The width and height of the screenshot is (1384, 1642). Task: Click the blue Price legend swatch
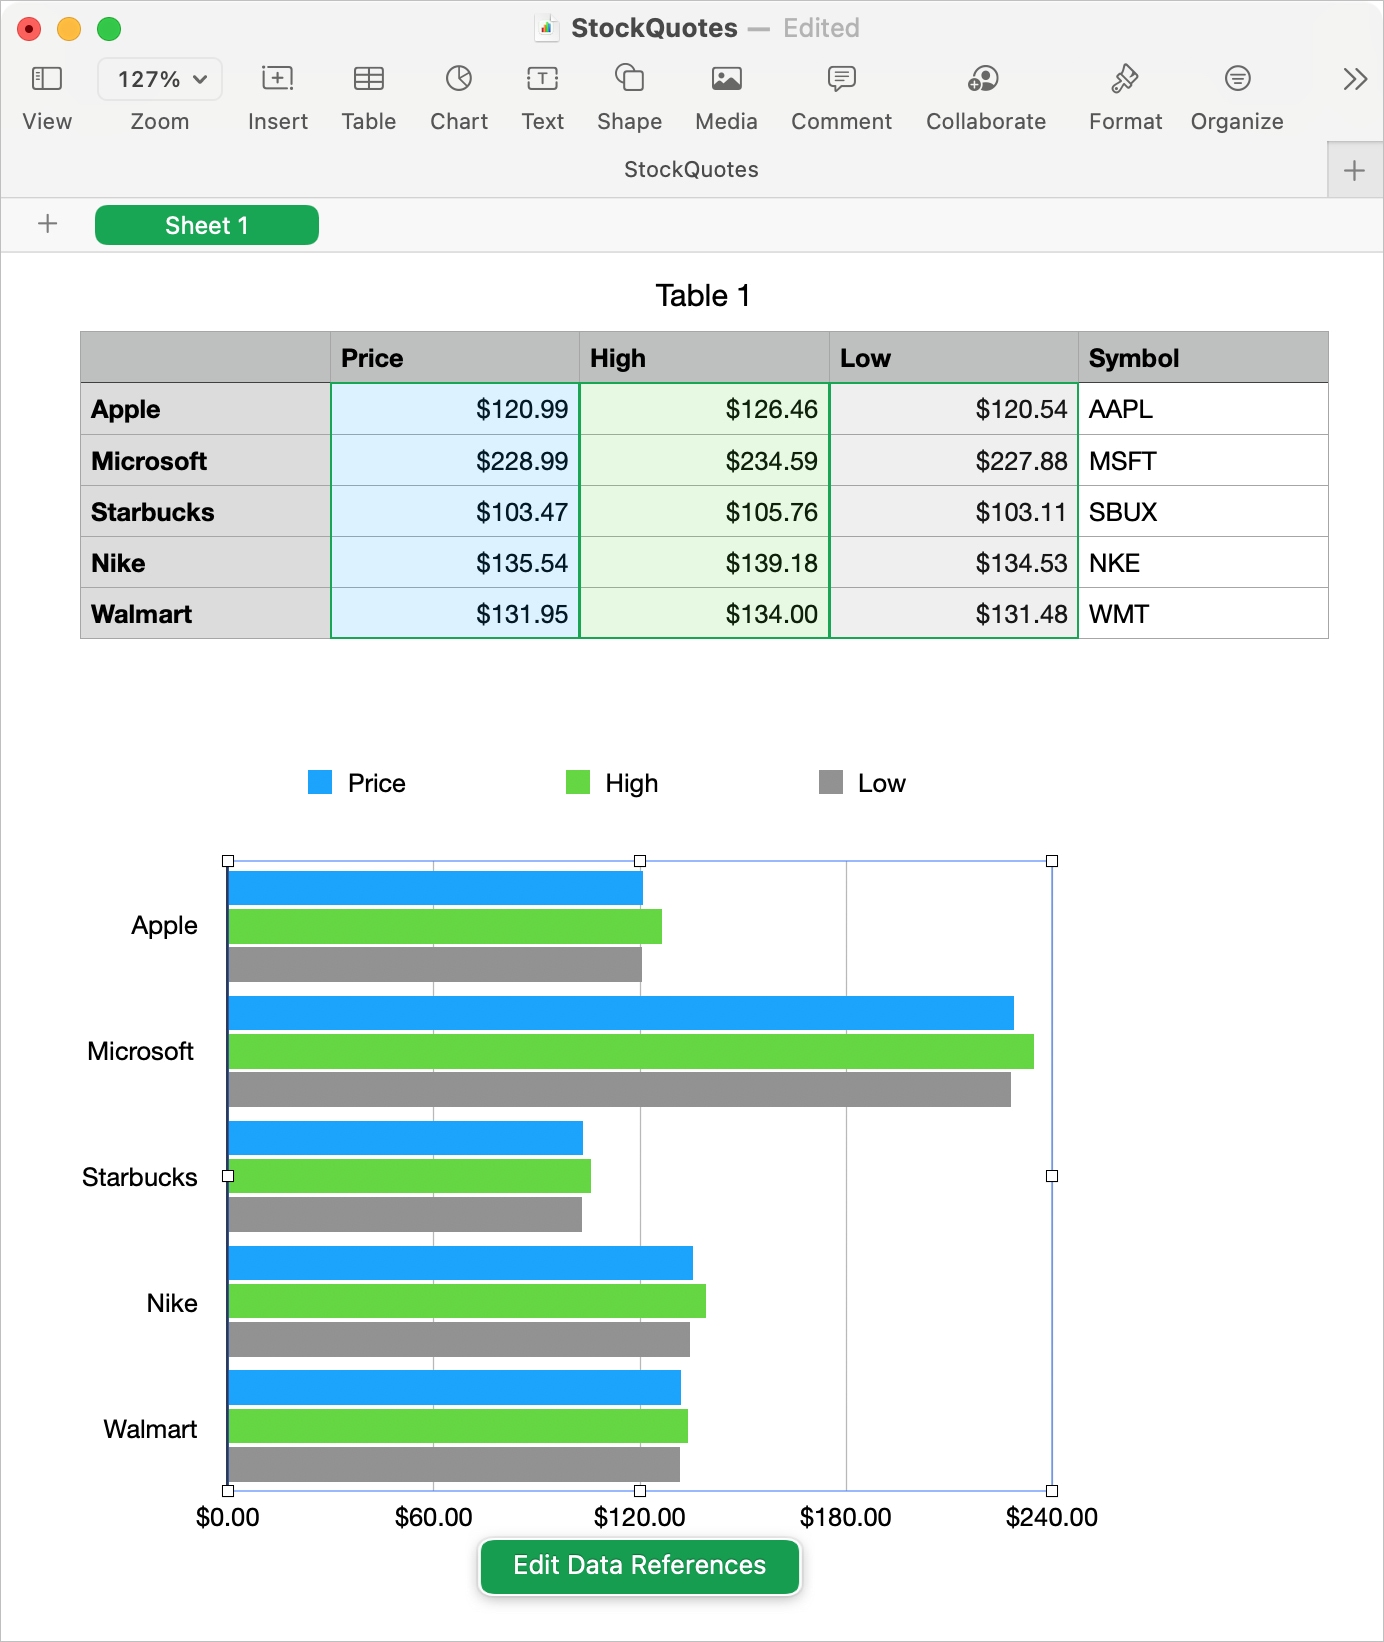320,782
